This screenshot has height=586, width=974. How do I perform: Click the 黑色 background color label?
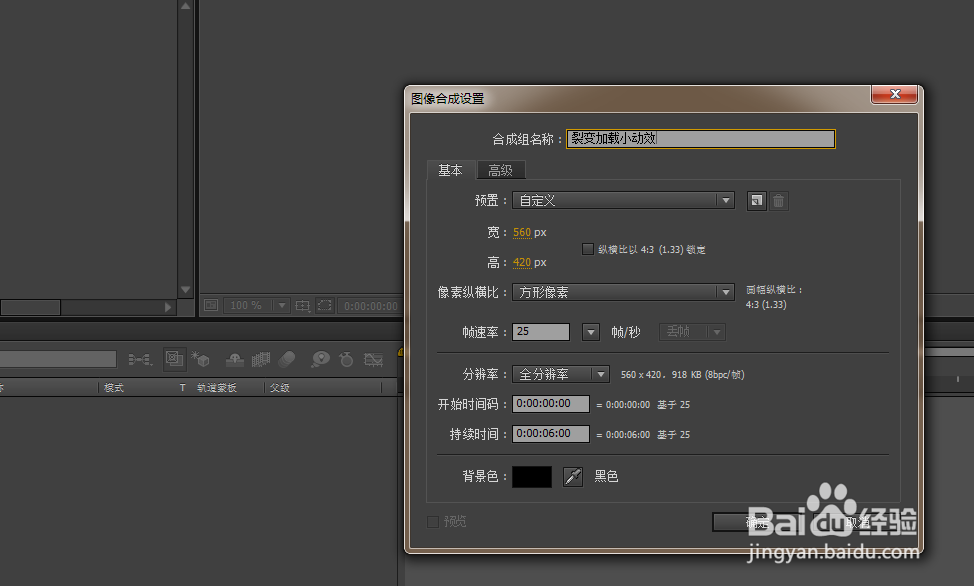click(x=606, y=477)
